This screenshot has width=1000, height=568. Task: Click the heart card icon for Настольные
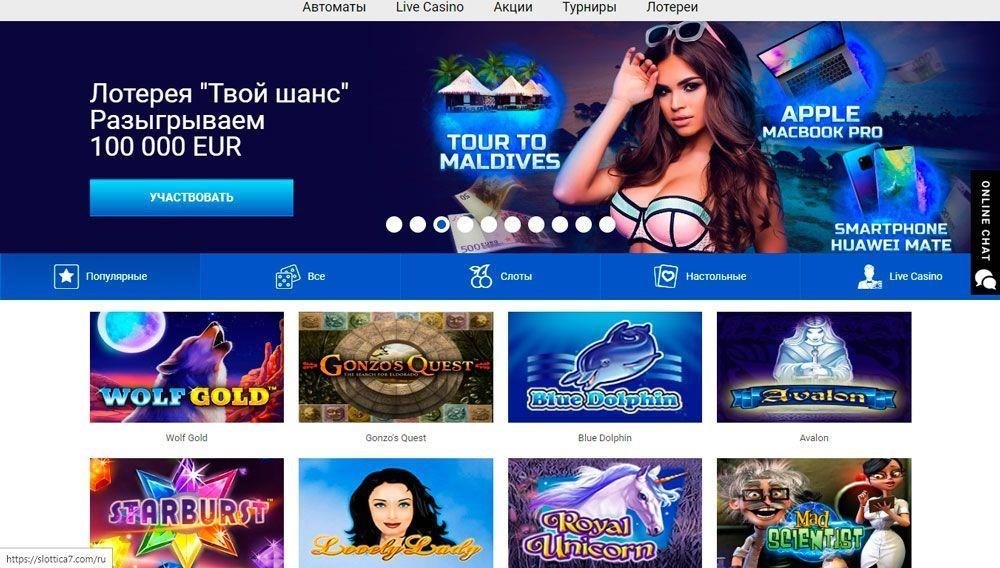[666, 277]
